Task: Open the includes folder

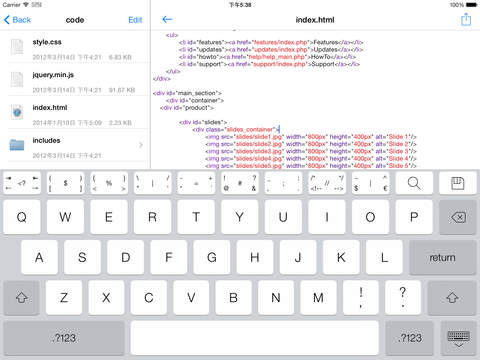Action: pos(75,145)
